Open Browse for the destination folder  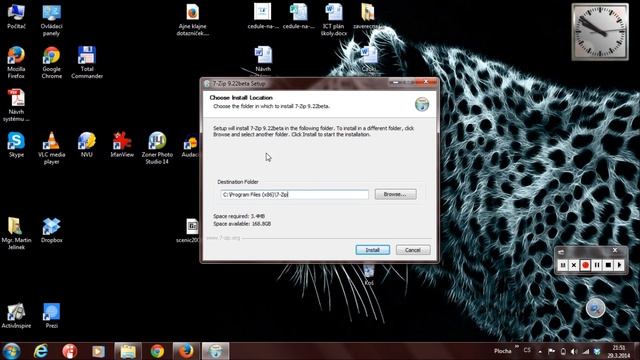coord(395,194)
